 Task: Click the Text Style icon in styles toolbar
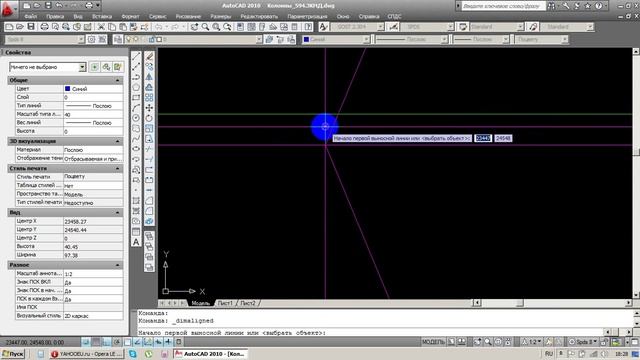(x=323, y=27)
